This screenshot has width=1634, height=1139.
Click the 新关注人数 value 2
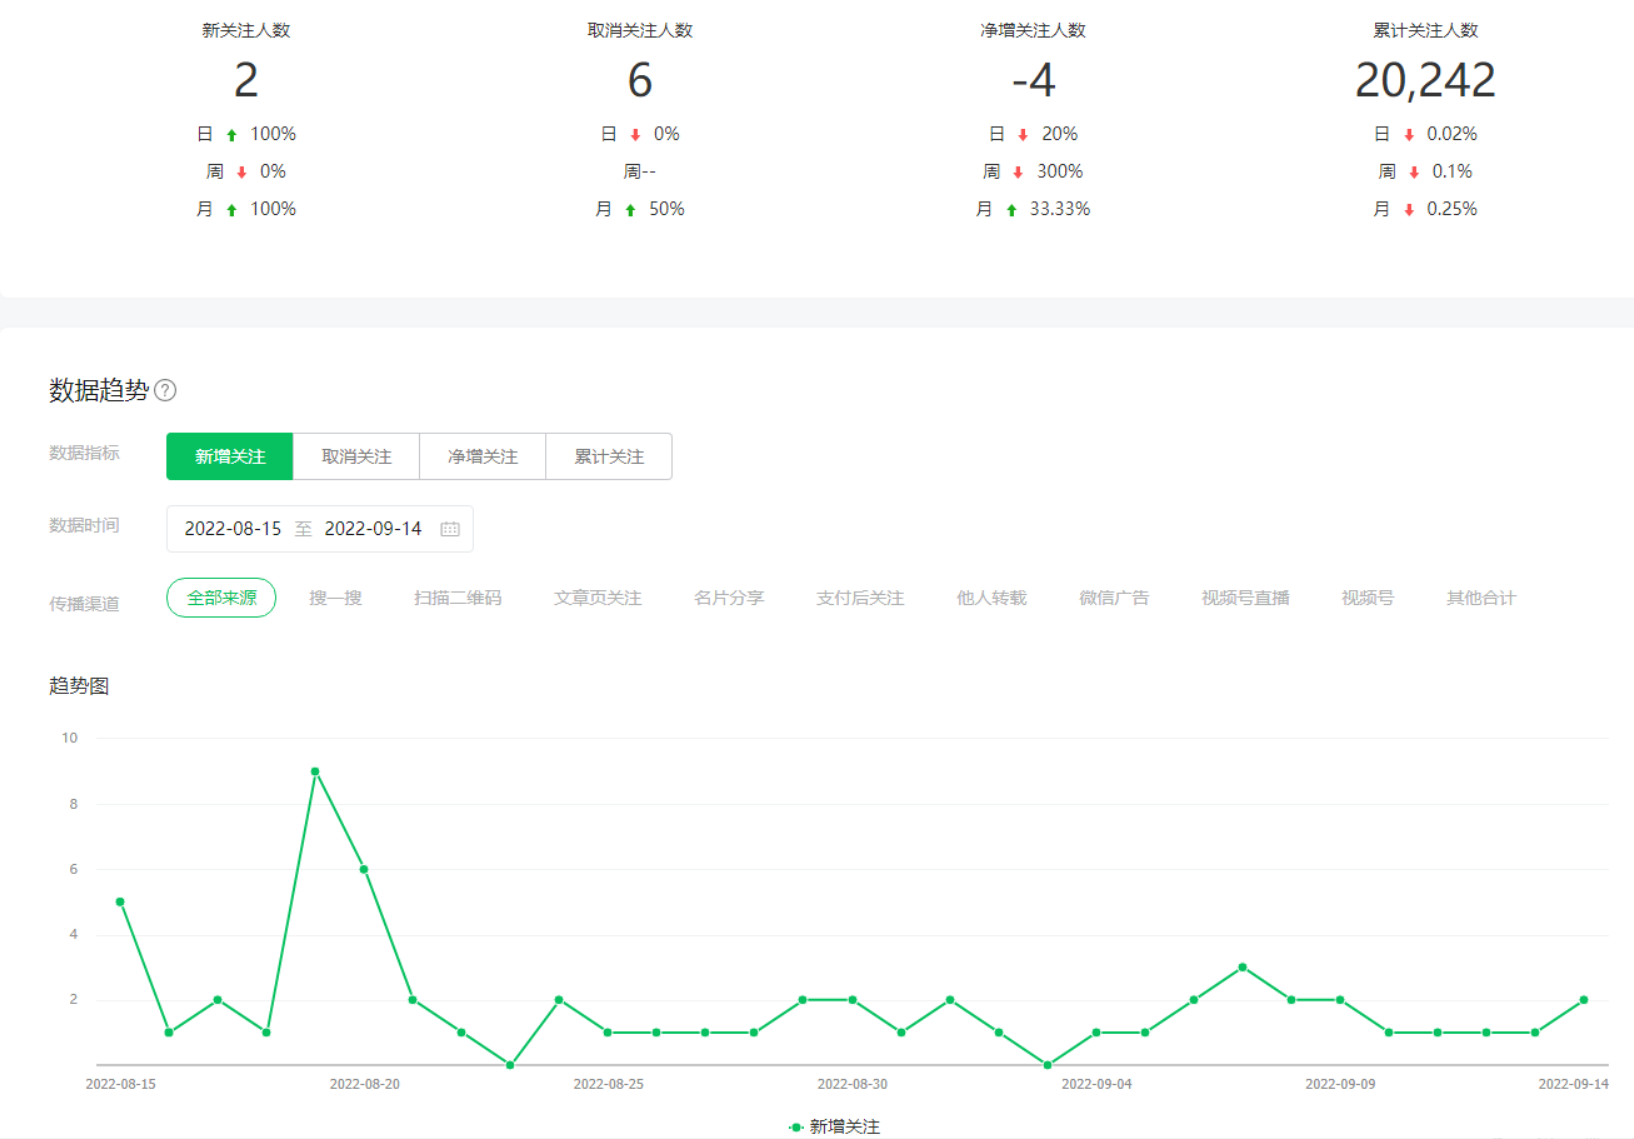(246, 80)
